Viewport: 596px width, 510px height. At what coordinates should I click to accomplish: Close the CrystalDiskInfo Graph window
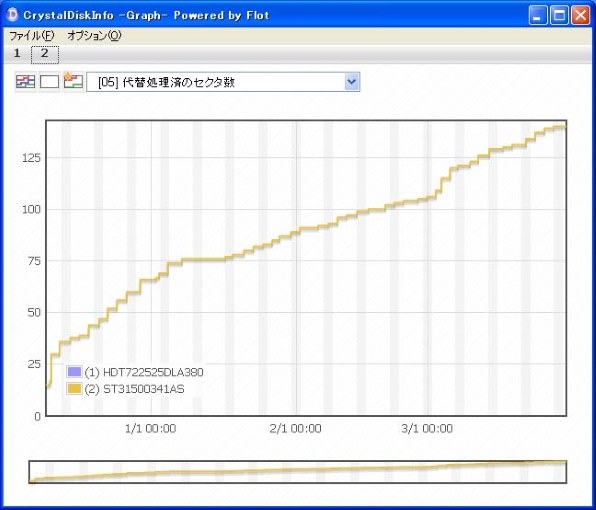click(581, 15)
